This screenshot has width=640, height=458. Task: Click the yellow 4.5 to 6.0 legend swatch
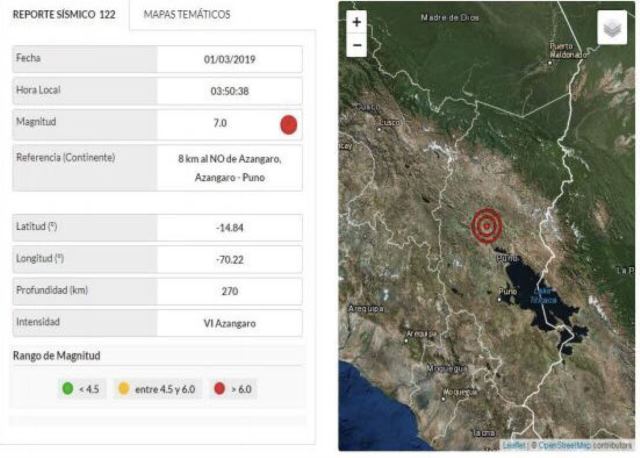[125, 388]
